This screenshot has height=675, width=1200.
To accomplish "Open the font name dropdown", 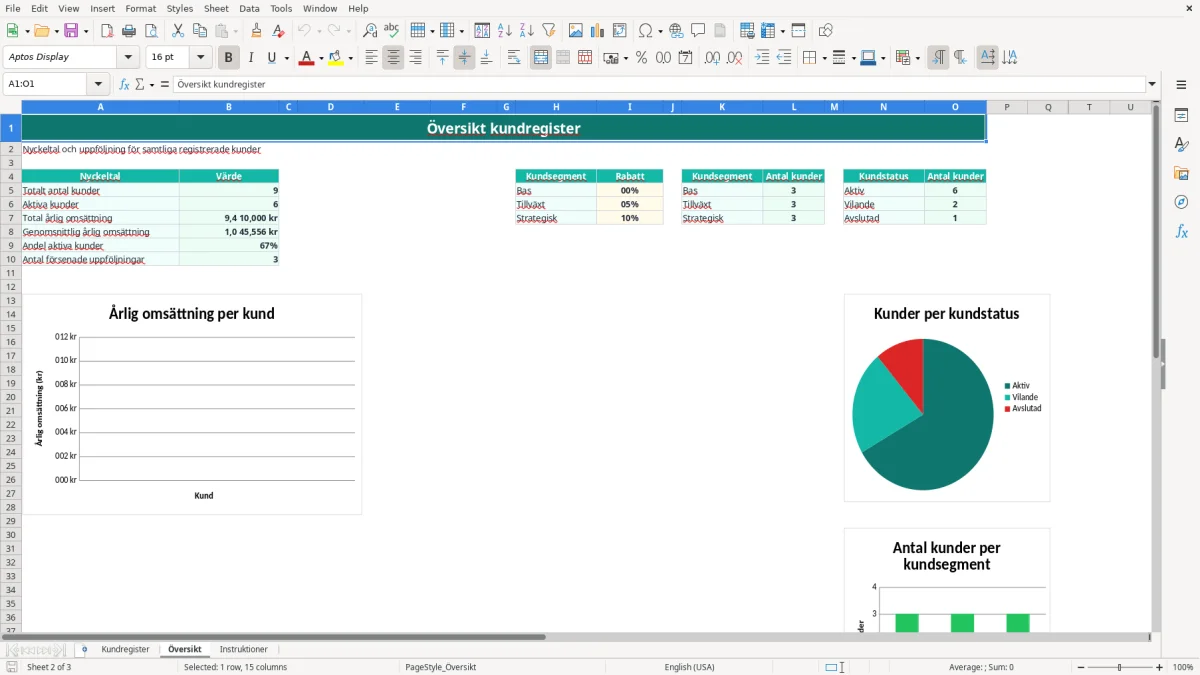I will (x=128, y=58).
